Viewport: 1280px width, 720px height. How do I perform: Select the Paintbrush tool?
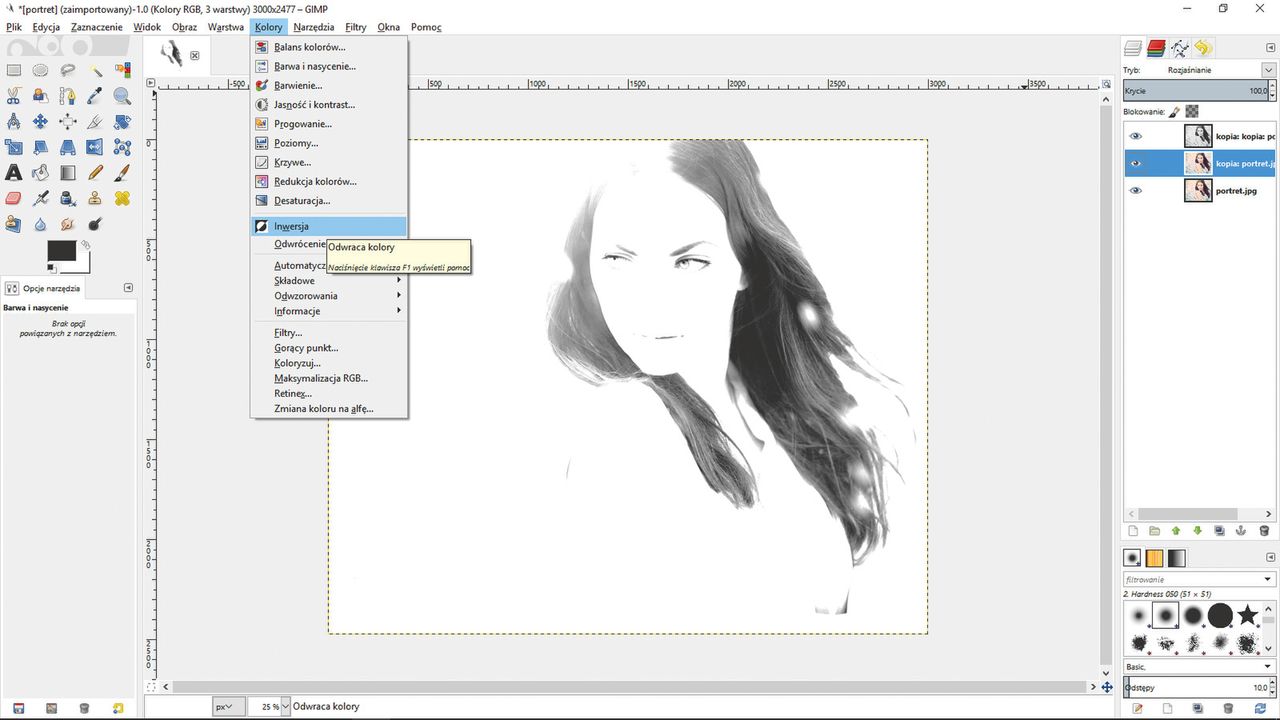click(x=122, y=174)
